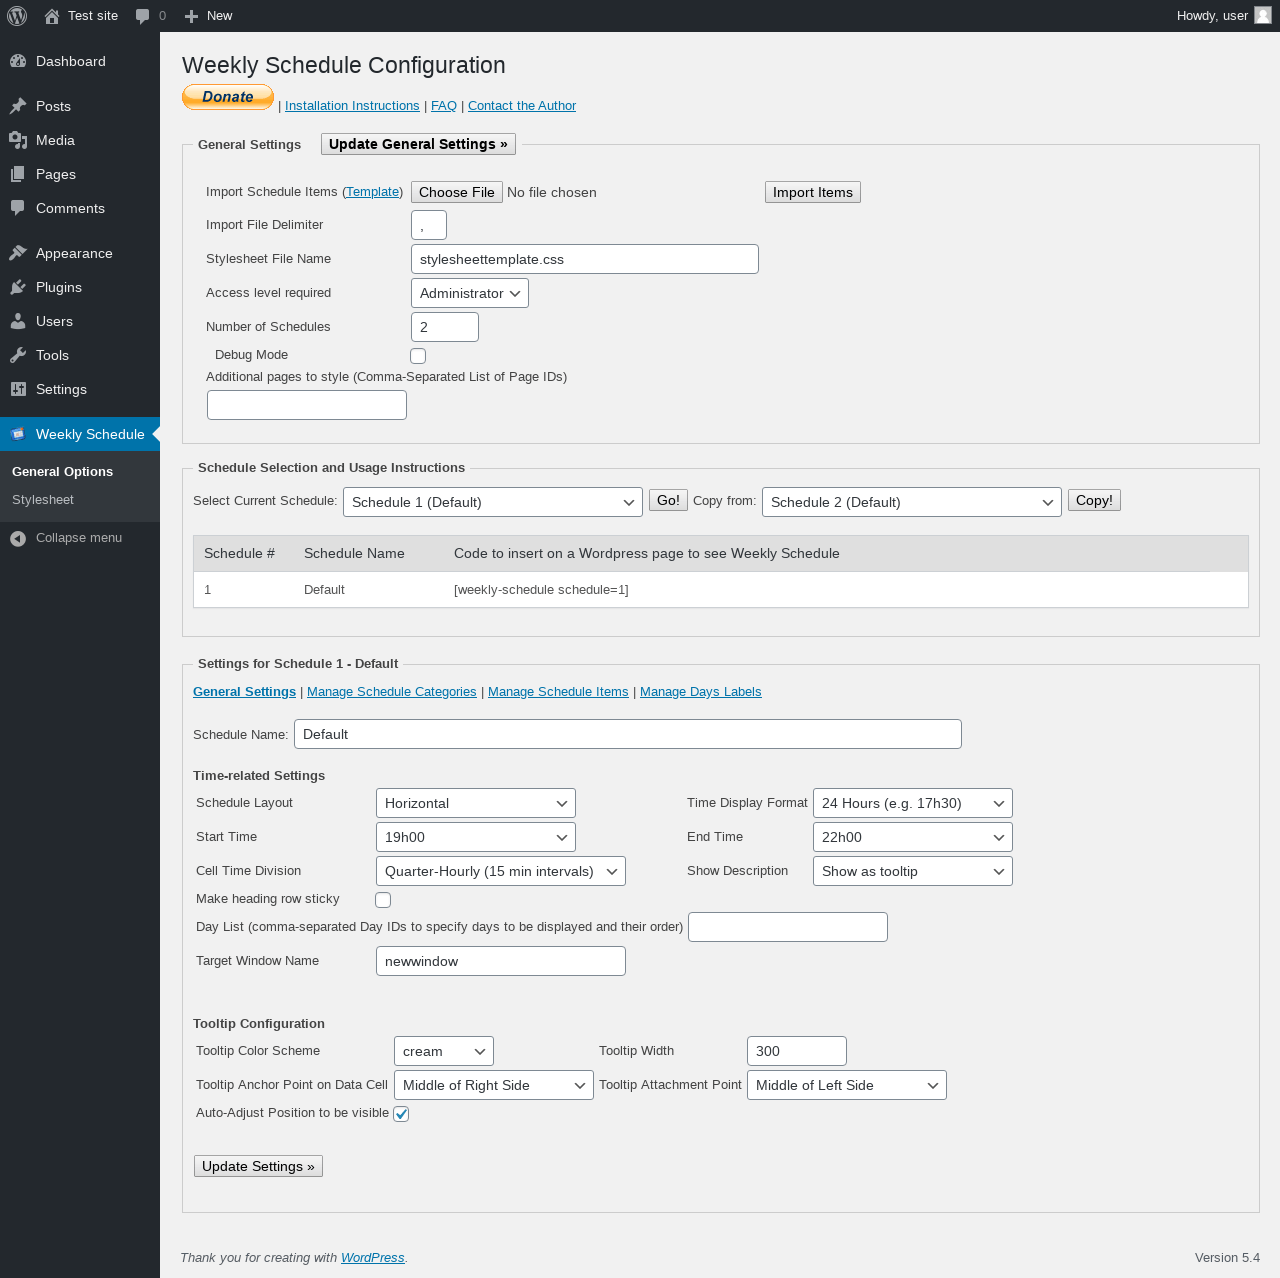Image resolution: width=1280 pixels, height=1278 pixels.
Task: Click the Media icon in sidebar
Action: (x=18, y=140)
